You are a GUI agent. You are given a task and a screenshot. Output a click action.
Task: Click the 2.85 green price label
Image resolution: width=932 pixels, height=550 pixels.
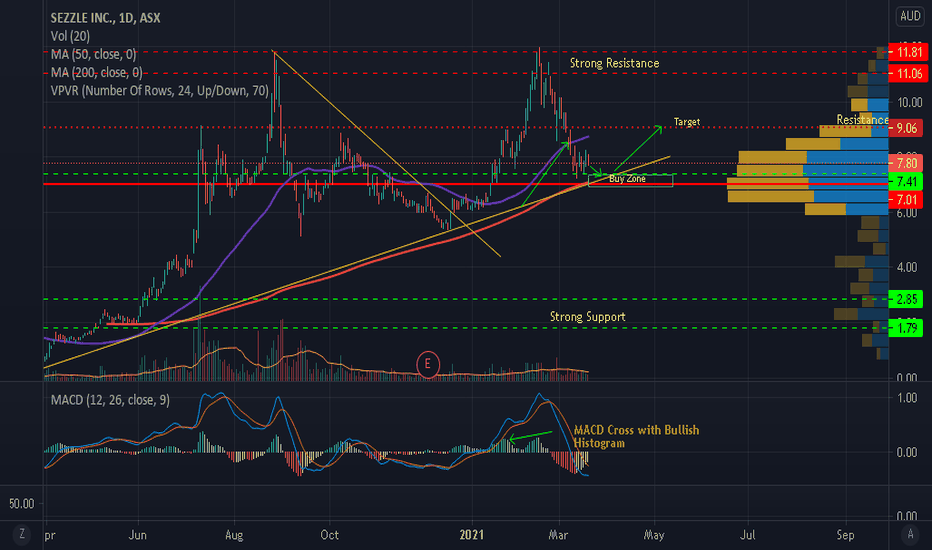(x=906, y=299)
